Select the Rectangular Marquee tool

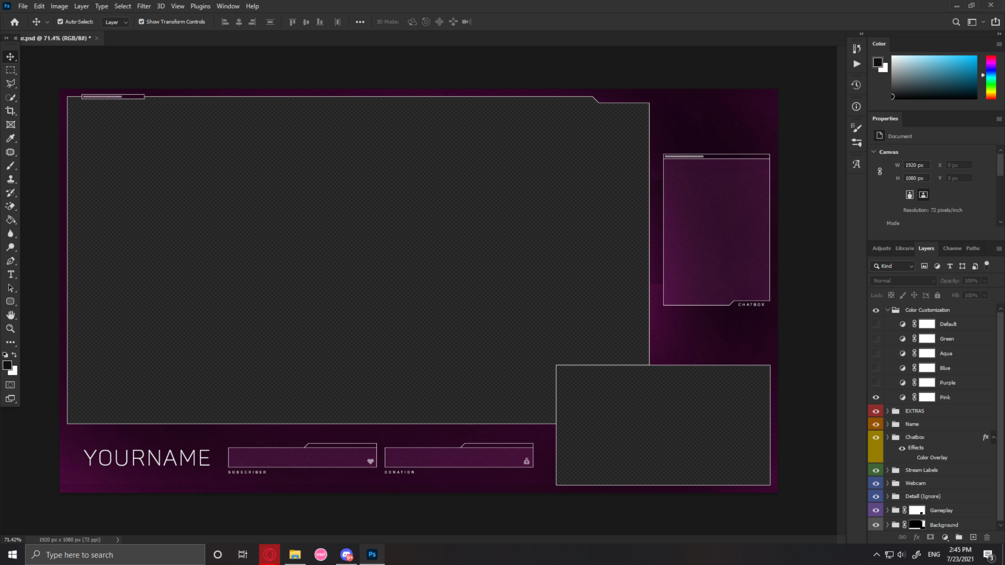tap(11, 70)
